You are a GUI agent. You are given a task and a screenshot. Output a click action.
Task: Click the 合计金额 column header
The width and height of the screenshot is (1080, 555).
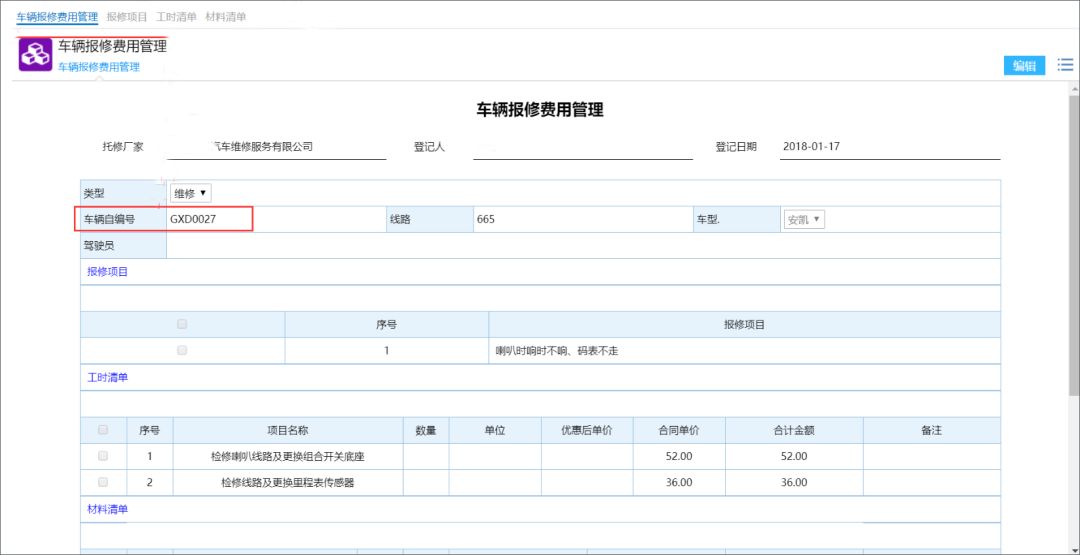pyautogui.click(x=793, y=430)
